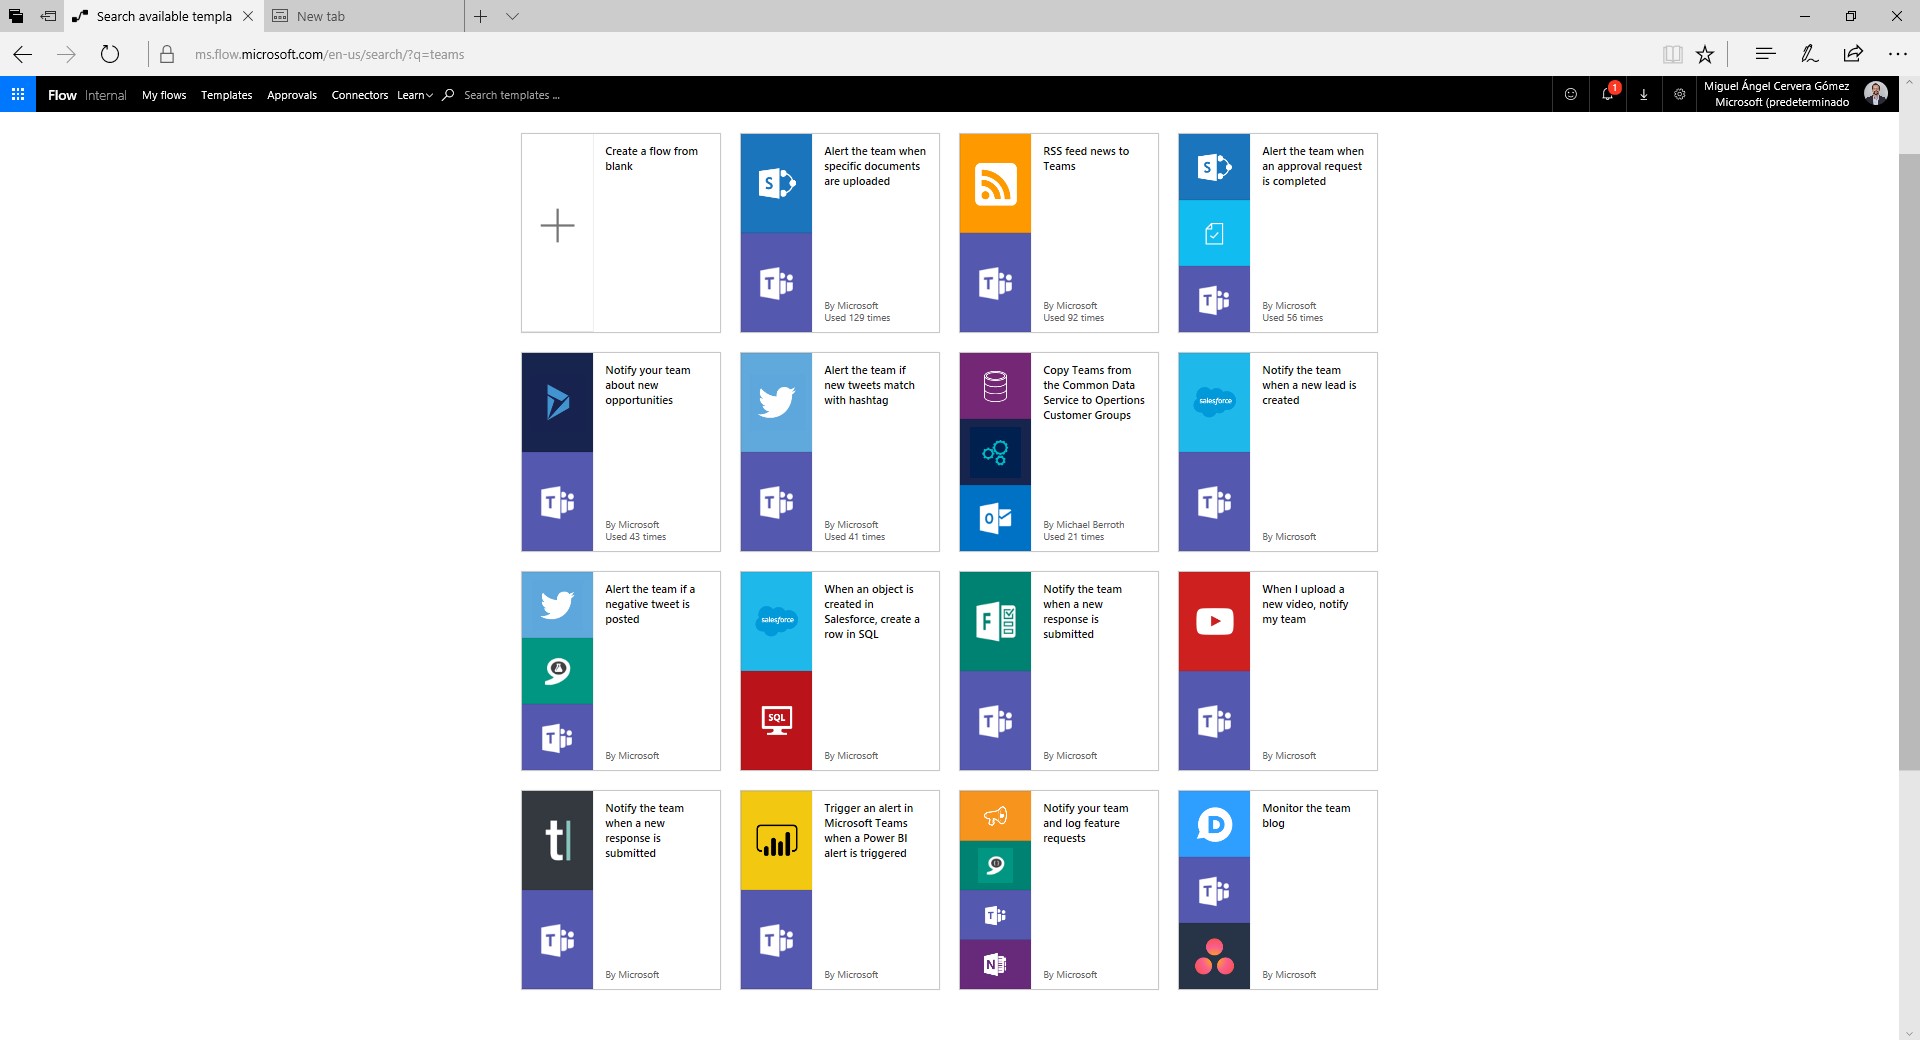This screenshot has height=1040, width=1920.
Task: Expand the Learn dropdown menu
Action: (x=415, y=95)
